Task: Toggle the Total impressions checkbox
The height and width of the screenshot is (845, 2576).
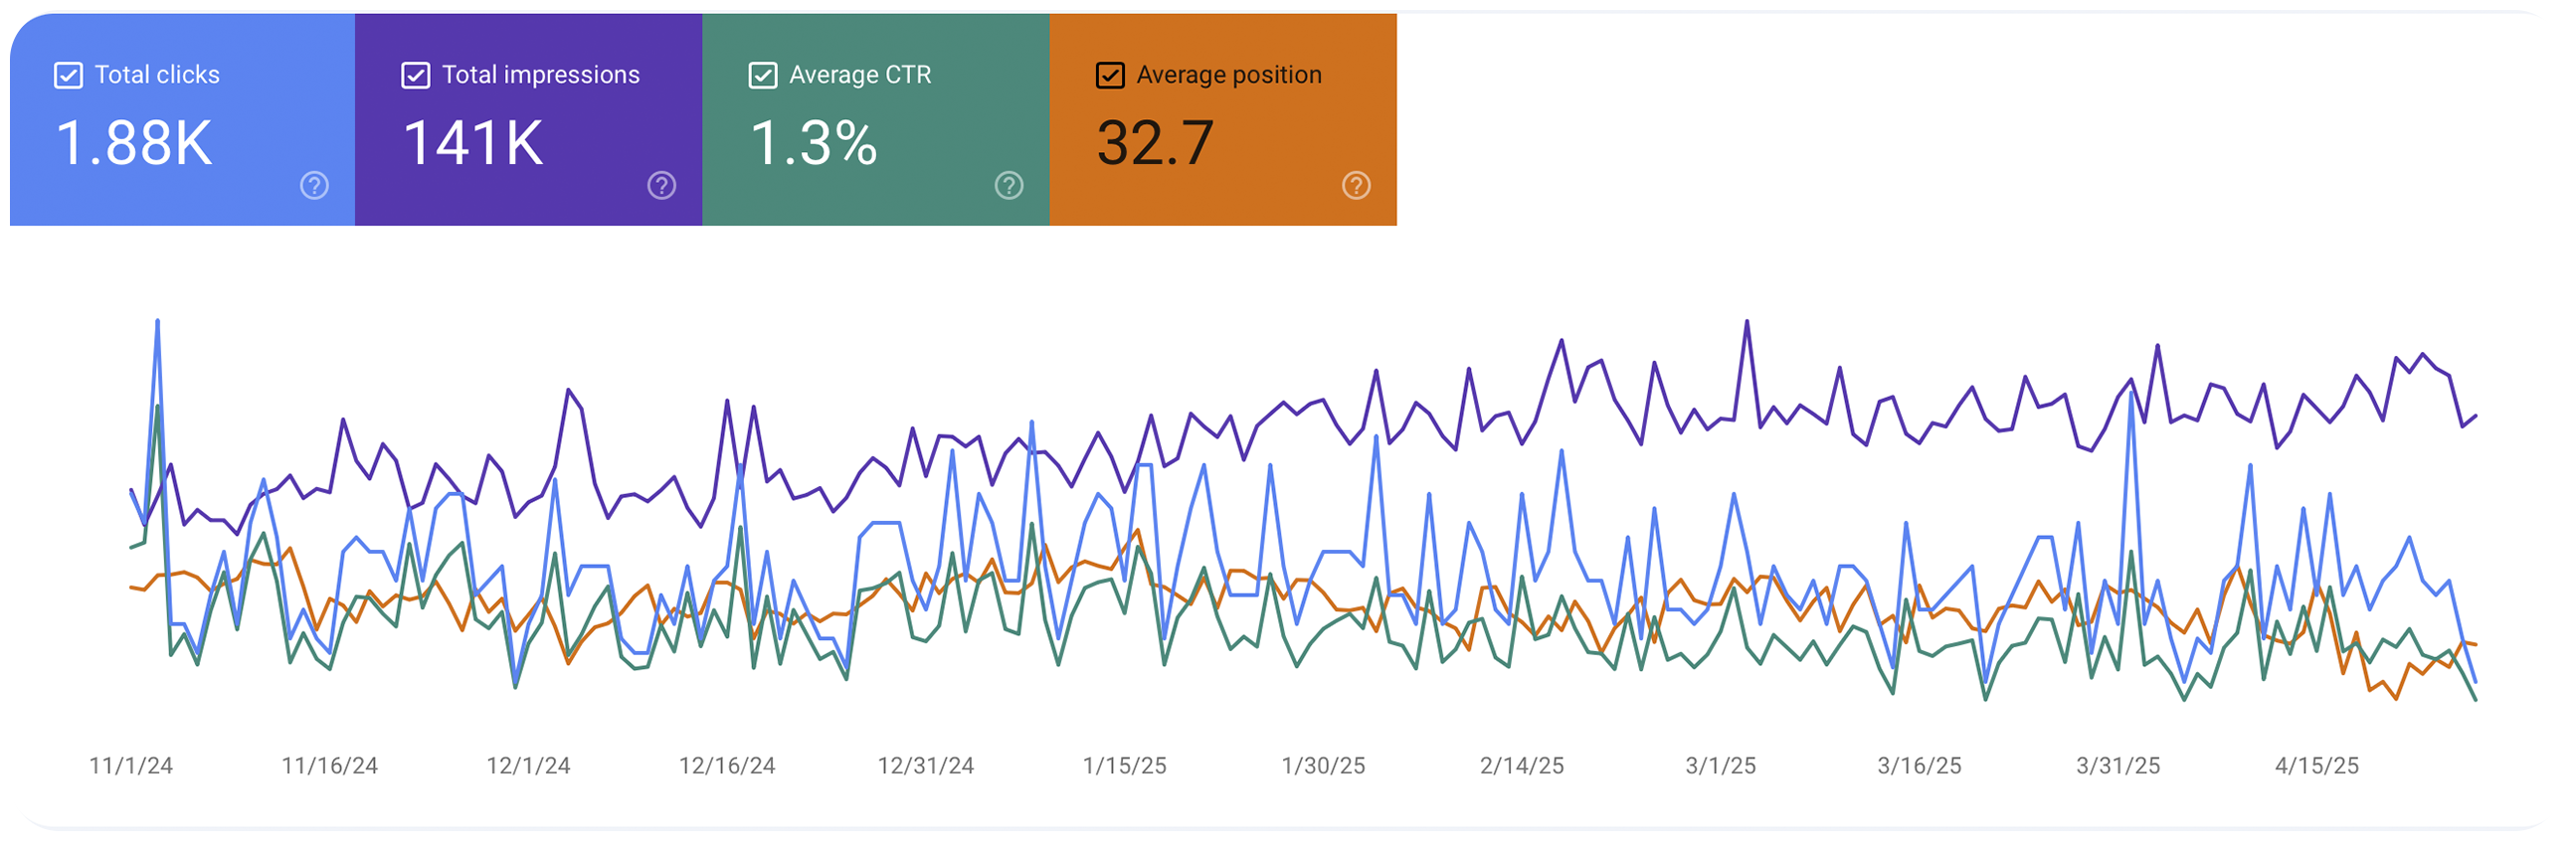Action: [415, 75]
